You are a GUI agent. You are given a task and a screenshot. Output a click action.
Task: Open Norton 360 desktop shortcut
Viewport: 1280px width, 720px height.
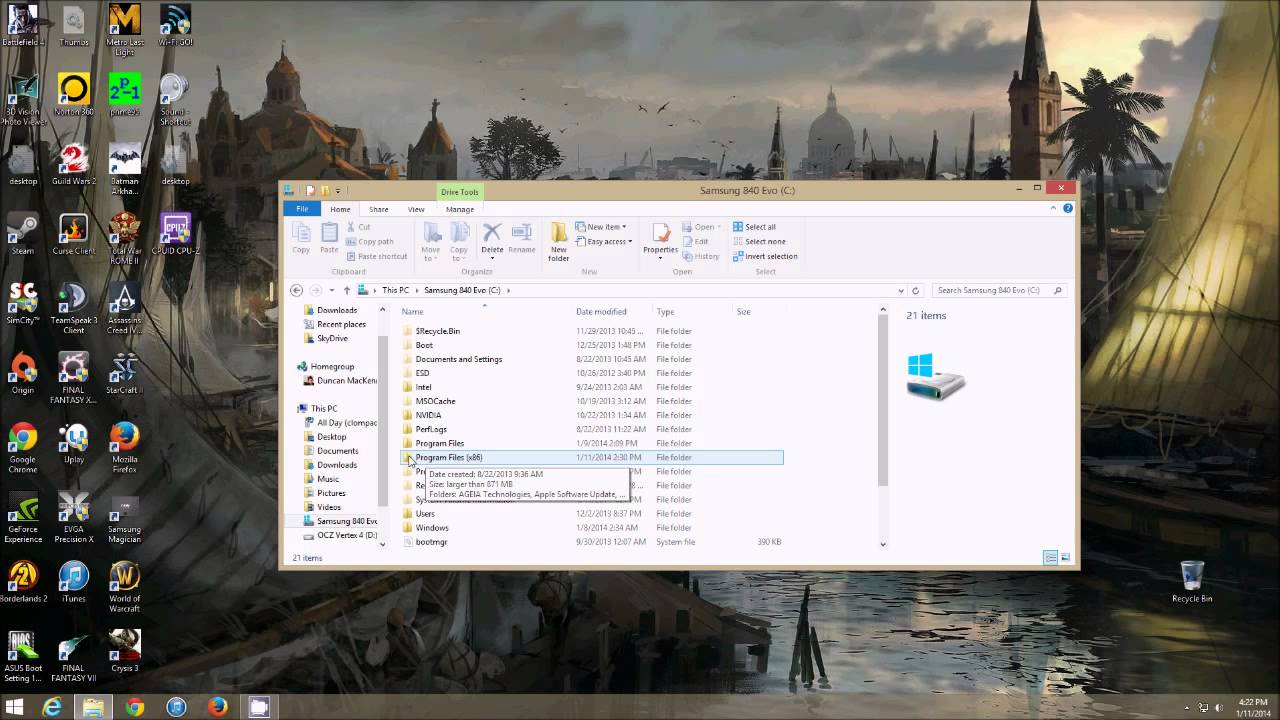pos(73,95)
